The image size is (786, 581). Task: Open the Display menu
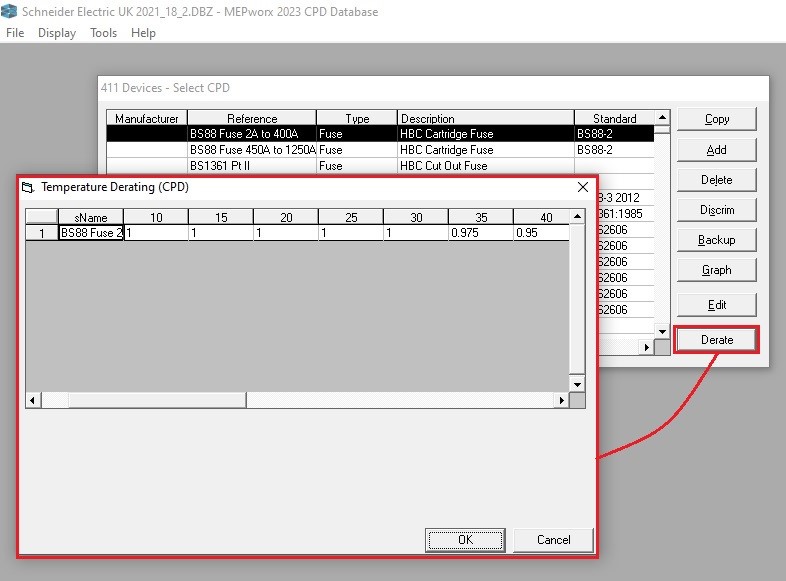click(x=57, y=33)
